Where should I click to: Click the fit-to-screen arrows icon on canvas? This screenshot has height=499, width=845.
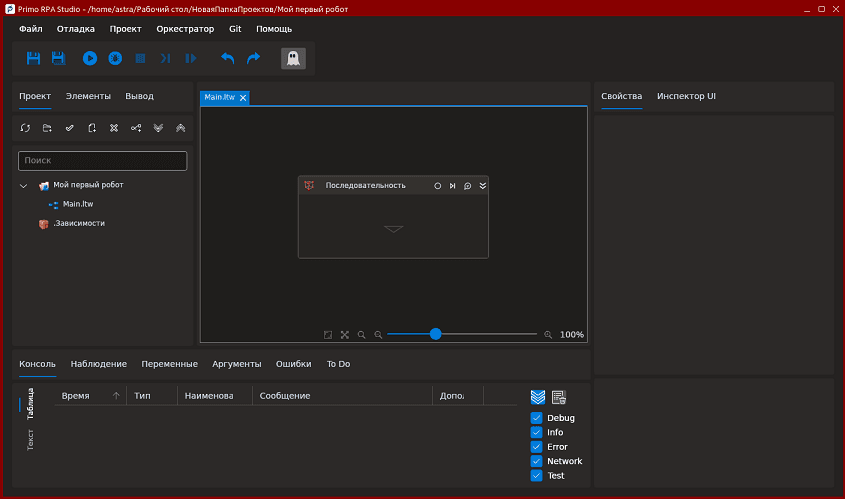(x=345, y=335)
